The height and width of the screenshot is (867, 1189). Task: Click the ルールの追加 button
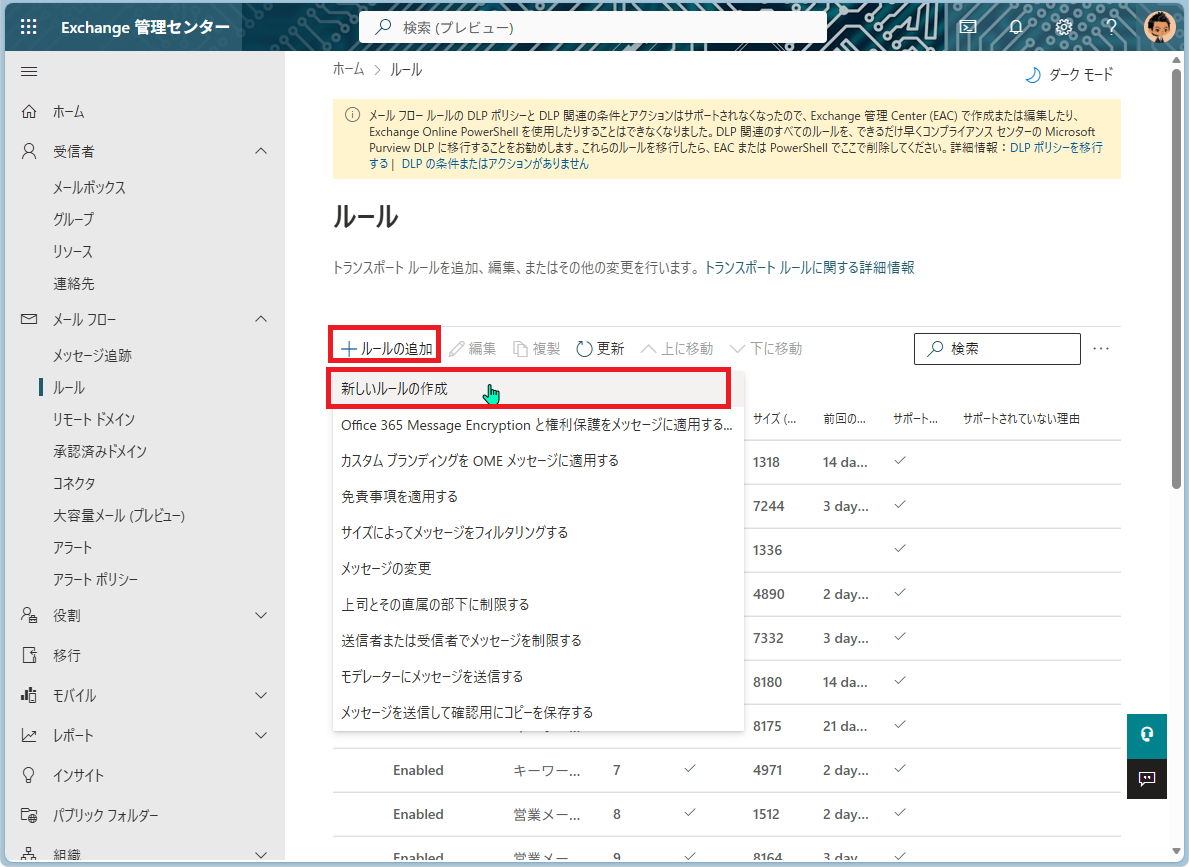tap(386, 349)
